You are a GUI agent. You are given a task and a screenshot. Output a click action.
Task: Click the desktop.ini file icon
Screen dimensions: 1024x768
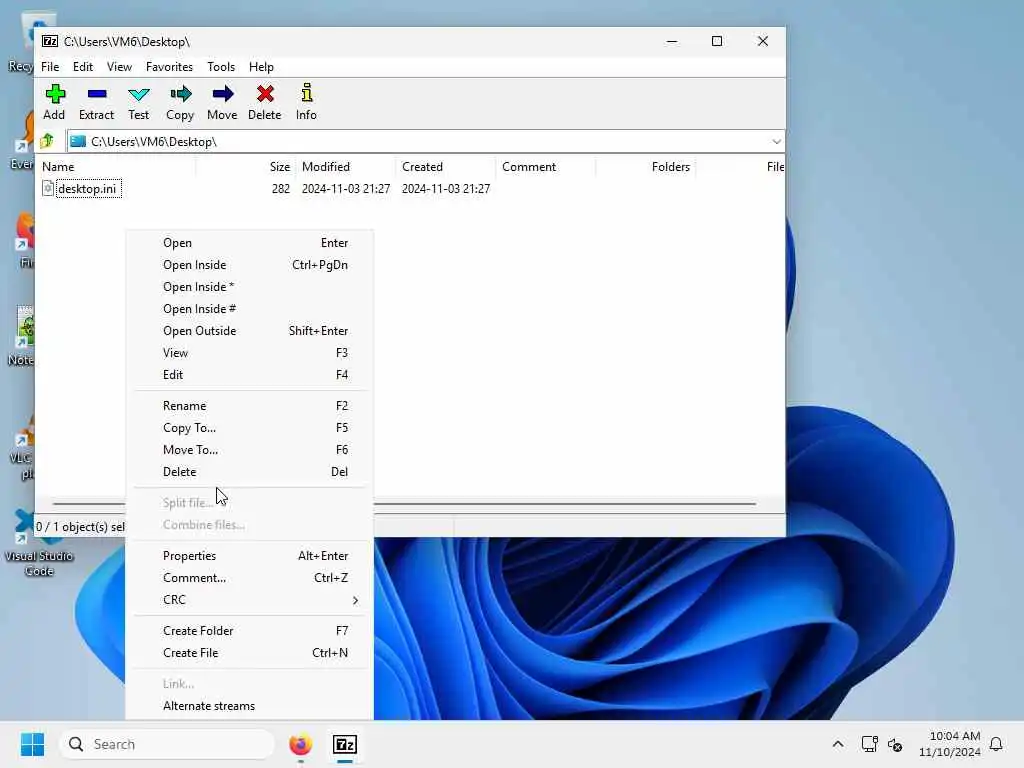48,189
